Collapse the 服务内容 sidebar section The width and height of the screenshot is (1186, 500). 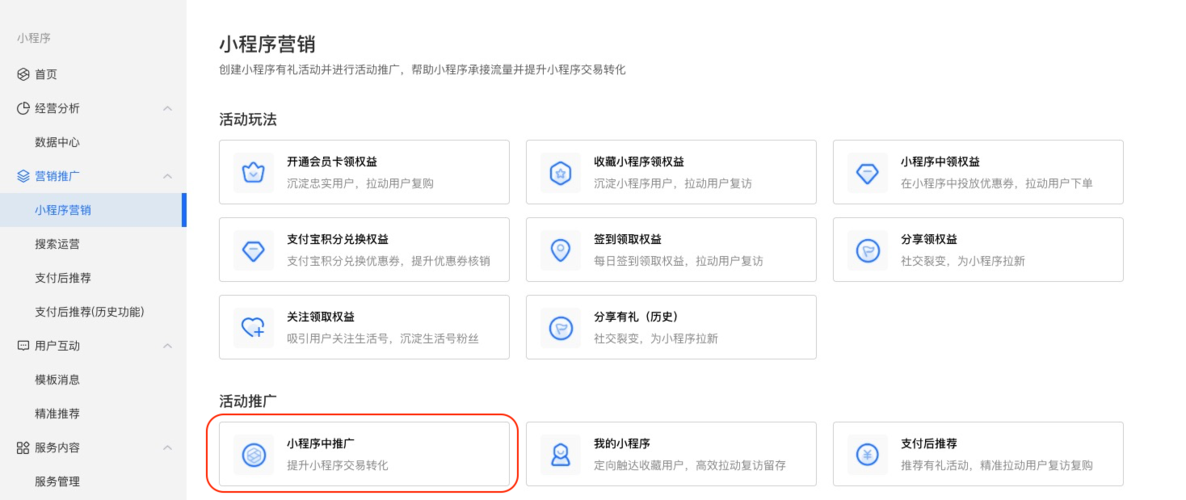click(x=167, y=448)
